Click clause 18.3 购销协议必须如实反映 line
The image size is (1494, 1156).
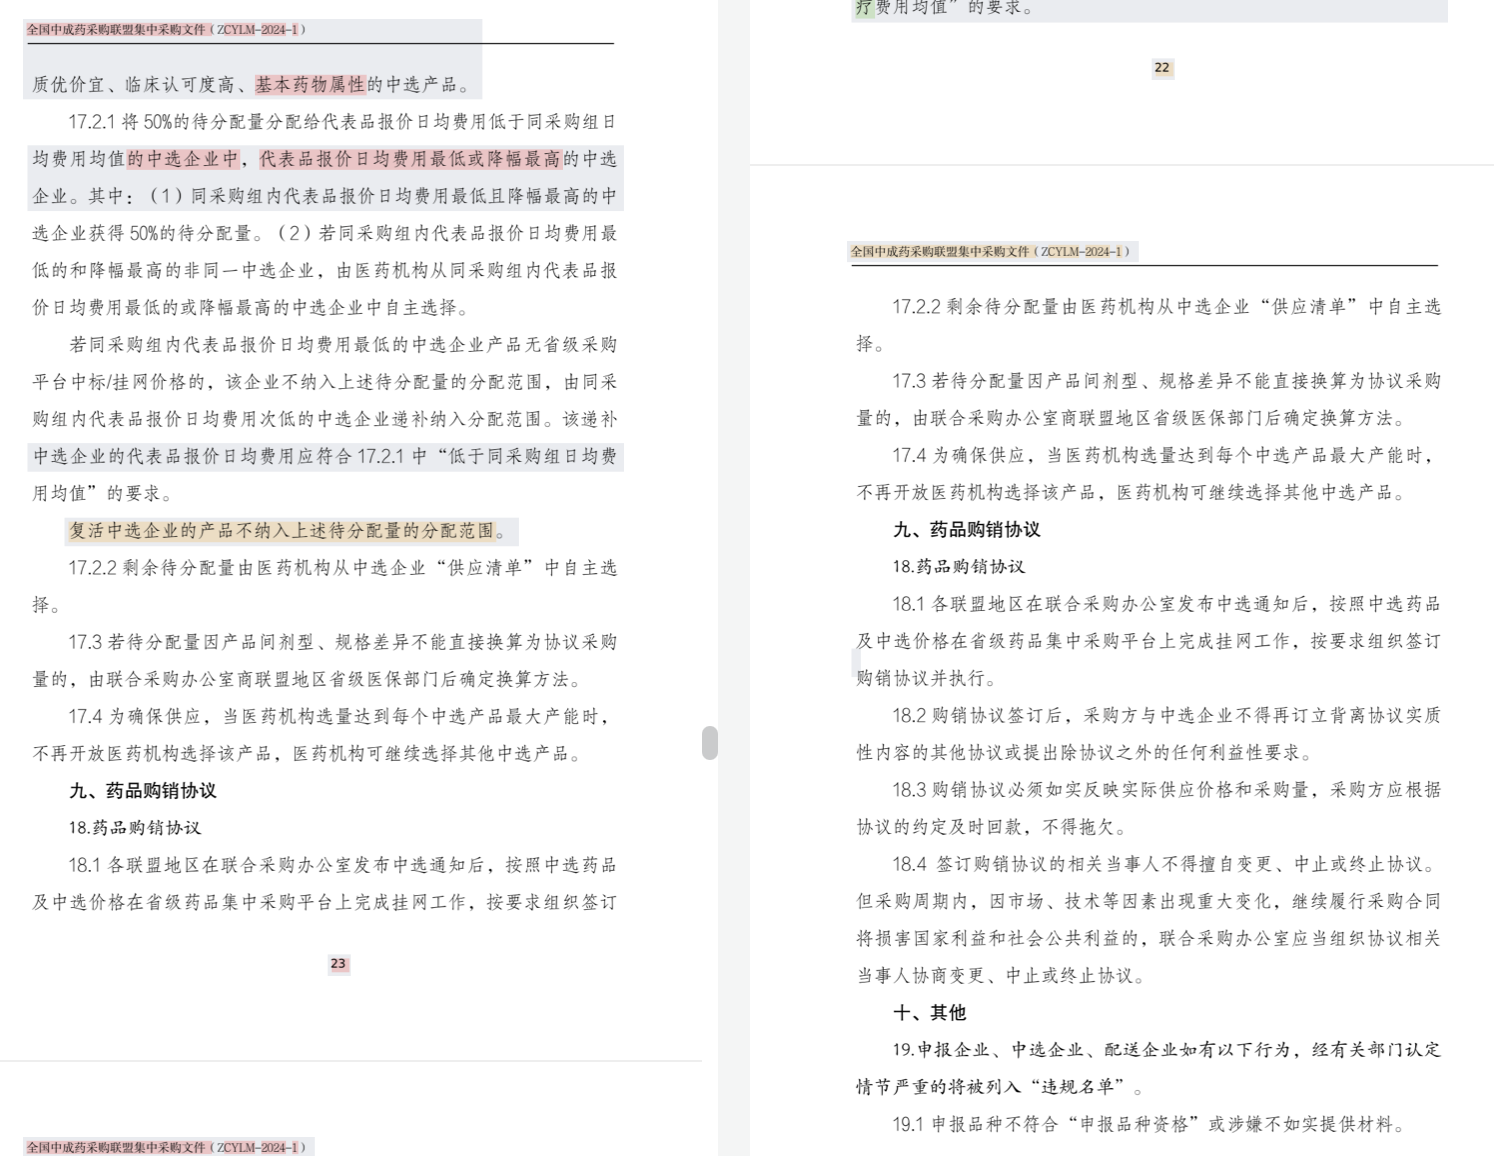[x=1166, y=790]
